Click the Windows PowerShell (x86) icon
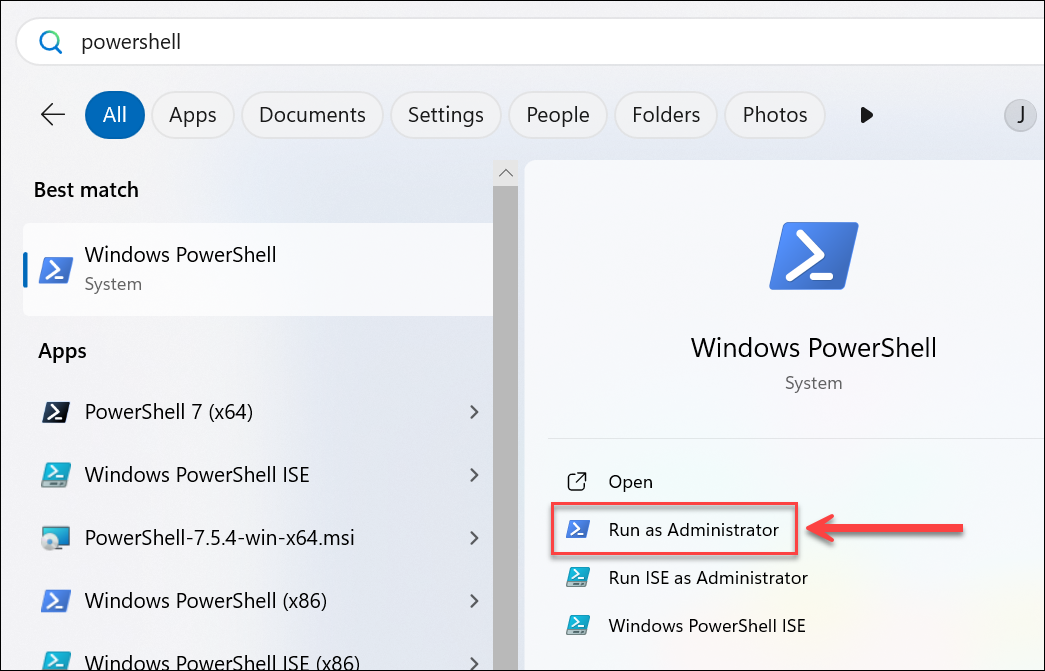Screen dimensions: 1045x671 (55, 601)
